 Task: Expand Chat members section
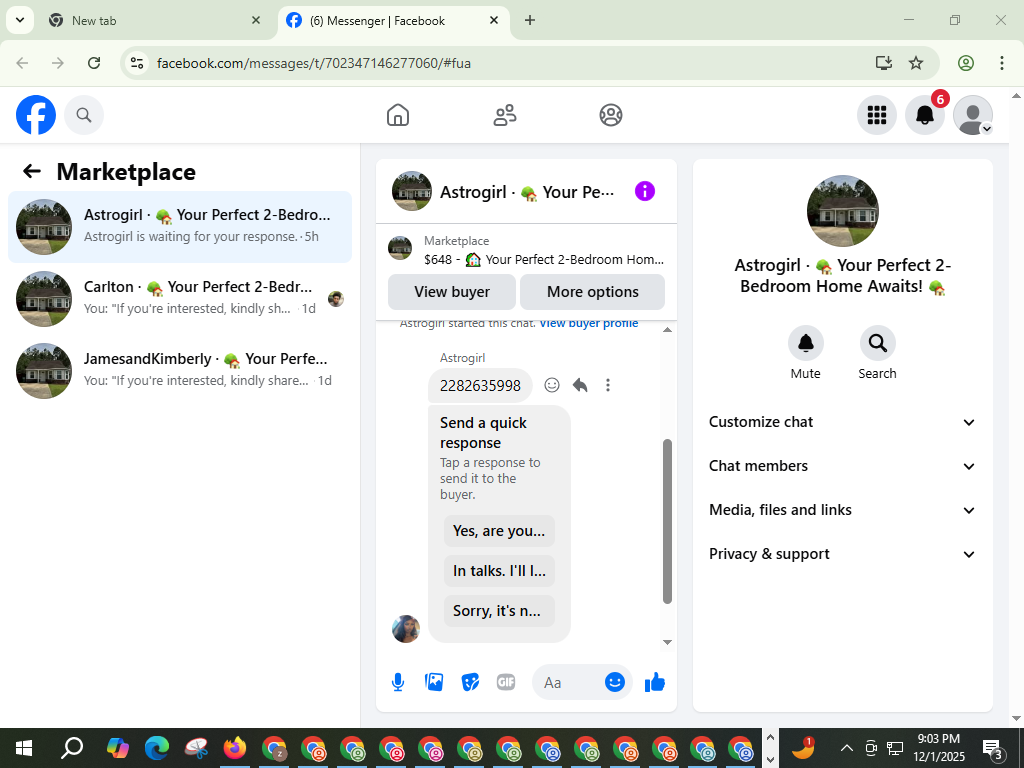[x=842, y=466]
